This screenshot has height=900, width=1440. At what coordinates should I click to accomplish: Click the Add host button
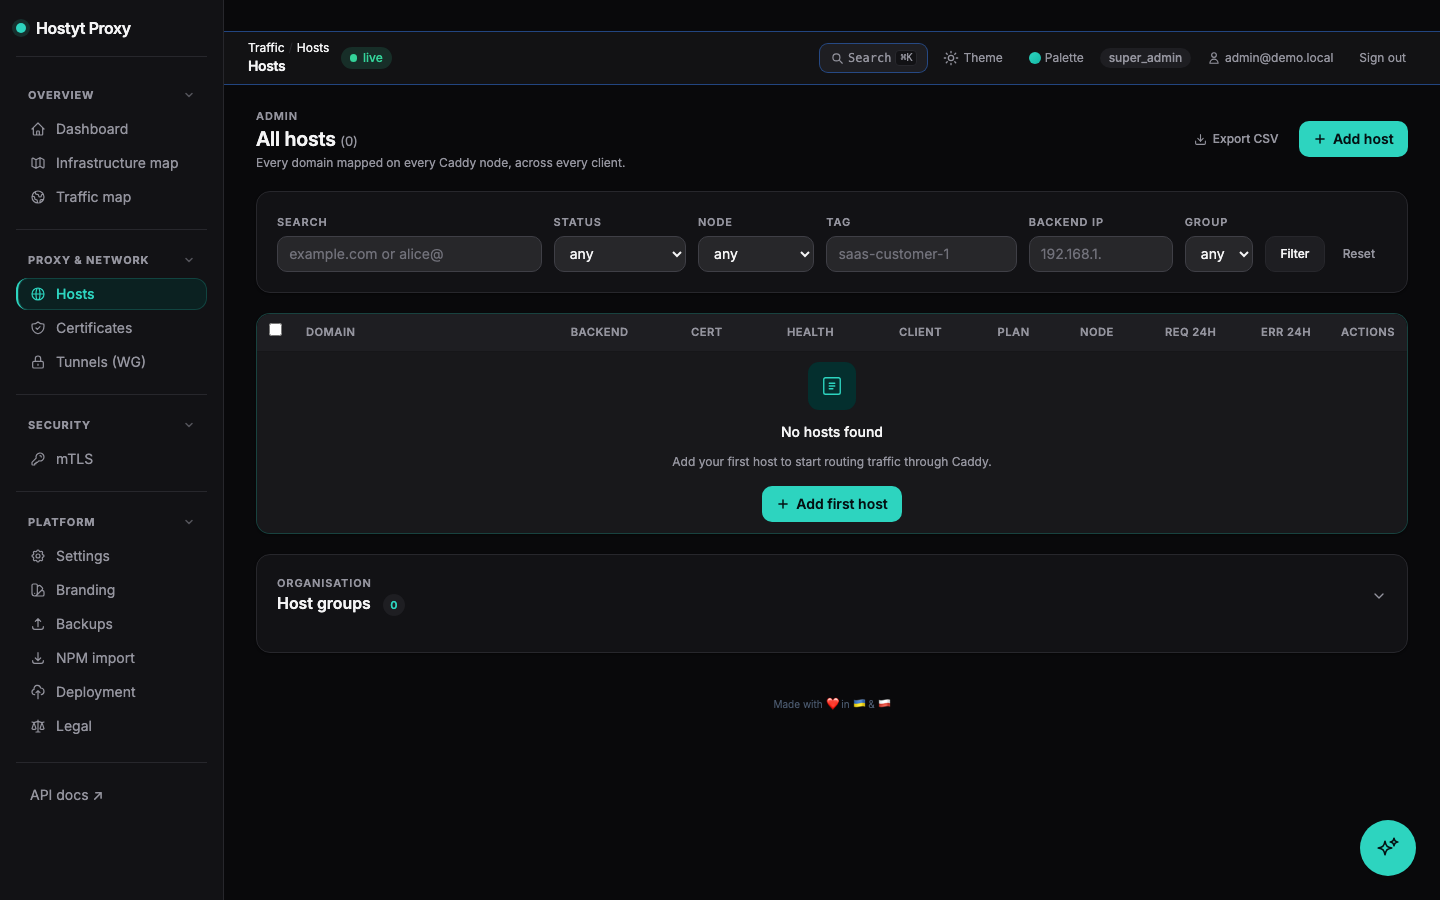coord(1353,139)
